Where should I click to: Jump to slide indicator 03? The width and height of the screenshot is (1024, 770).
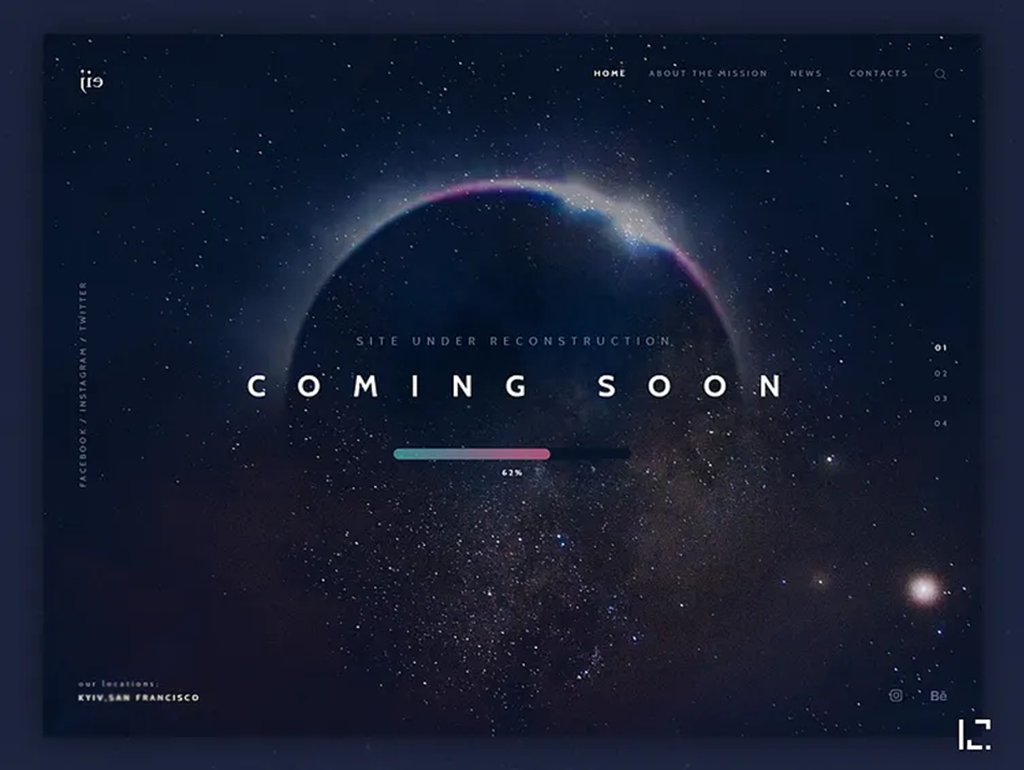tap(940, 399)
